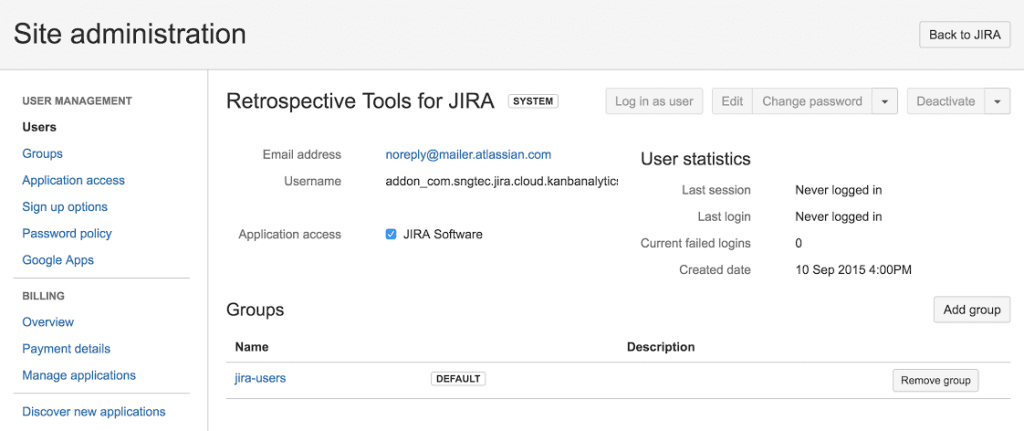This screenshot has height=431, width=1024.
Task: Click the Log in as user button
Action: coord(654,101)
